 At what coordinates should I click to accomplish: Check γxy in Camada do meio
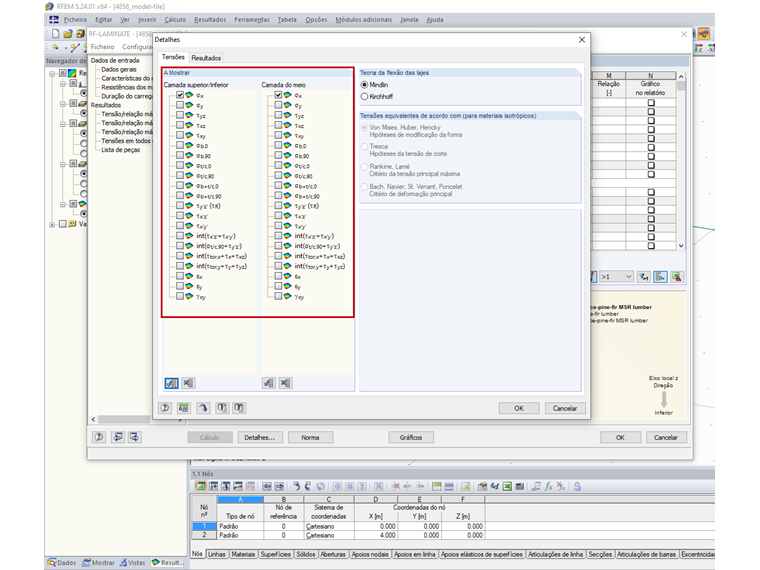(278, 296)
